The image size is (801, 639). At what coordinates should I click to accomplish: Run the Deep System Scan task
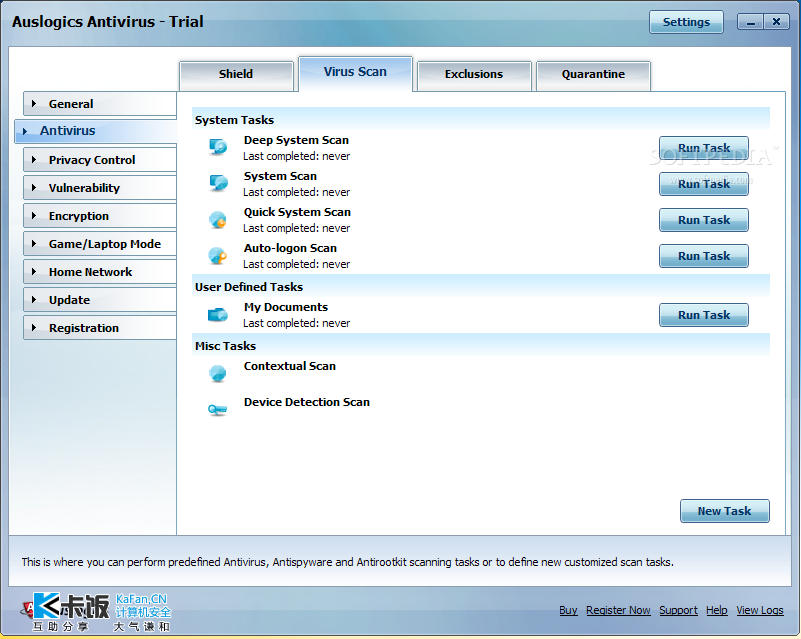pos(703,148)
